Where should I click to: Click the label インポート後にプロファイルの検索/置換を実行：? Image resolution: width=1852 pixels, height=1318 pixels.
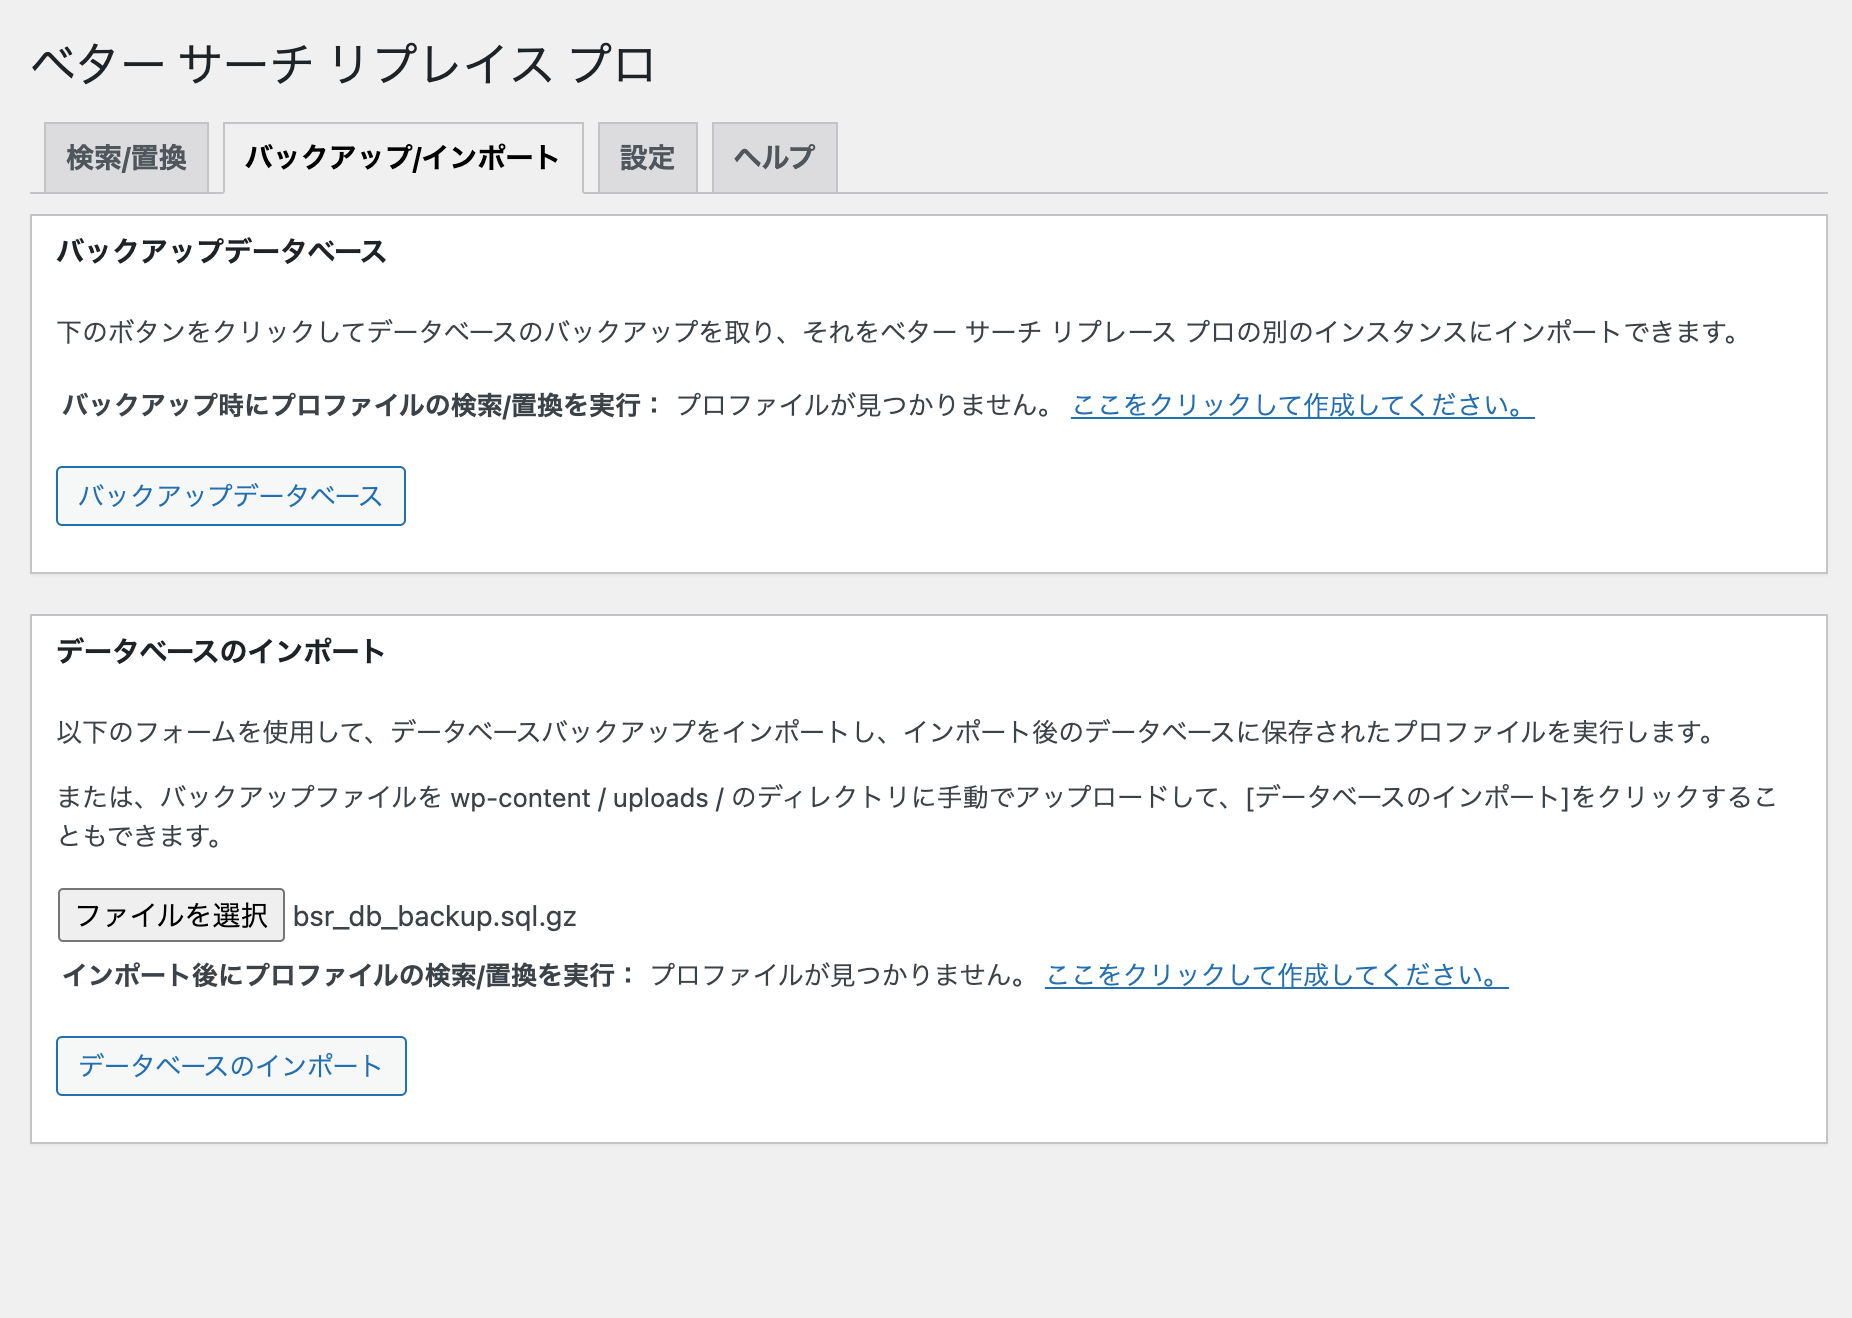click(x=348, y=975)
